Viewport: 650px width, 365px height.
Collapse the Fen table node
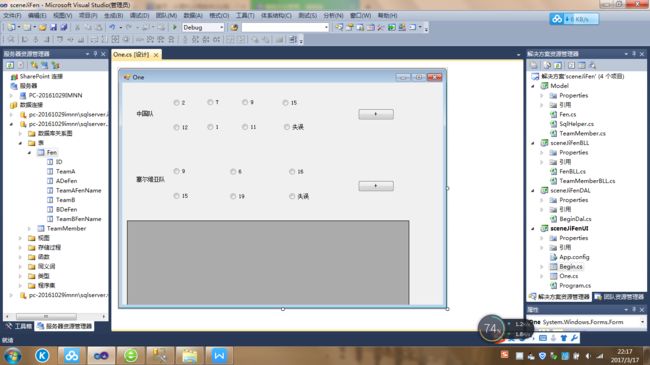(29, 153)
